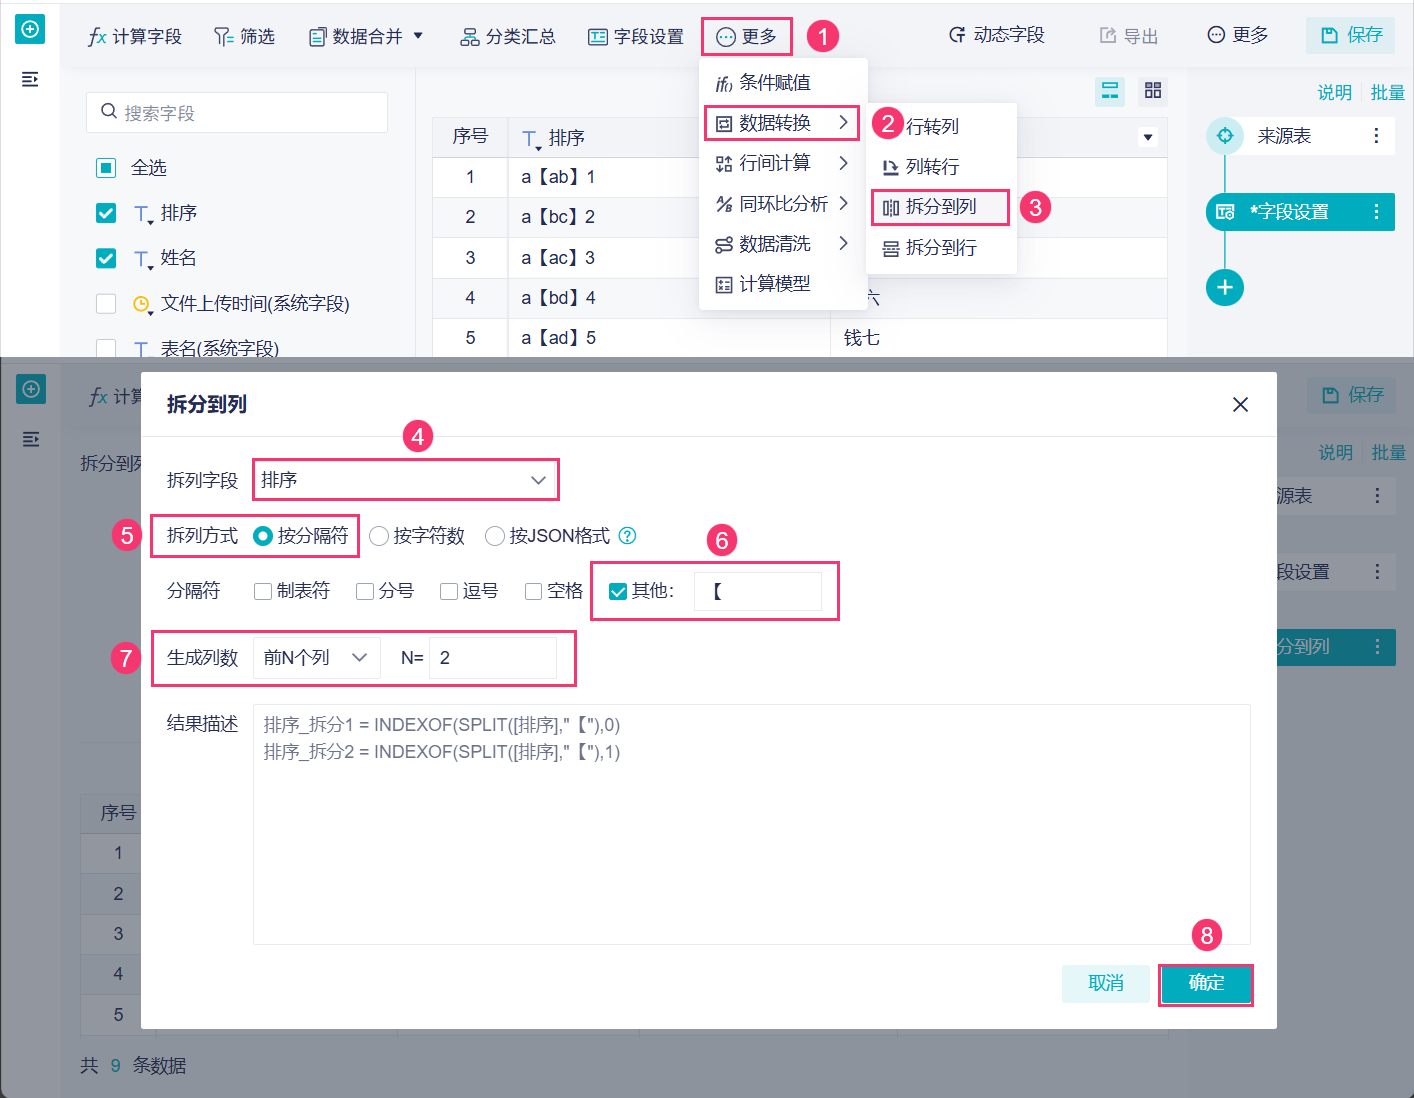Click the 搜索字段 search box
Viewport: 1414px width, 1098px height.
237,112
